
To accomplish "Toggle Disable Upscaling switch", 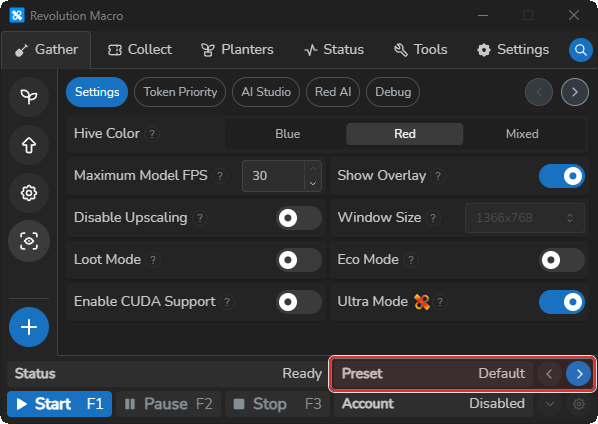I will (x=299, y=218).
